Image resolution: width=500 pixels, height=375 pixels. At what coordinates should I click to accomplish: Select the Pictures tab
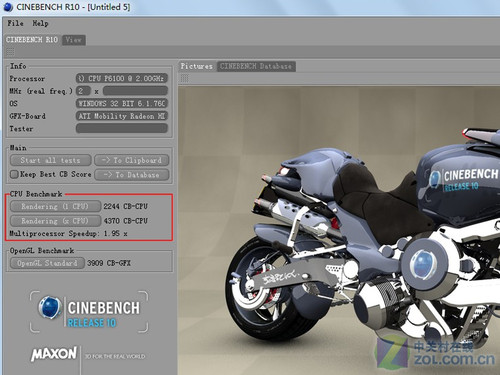point(197,66)
